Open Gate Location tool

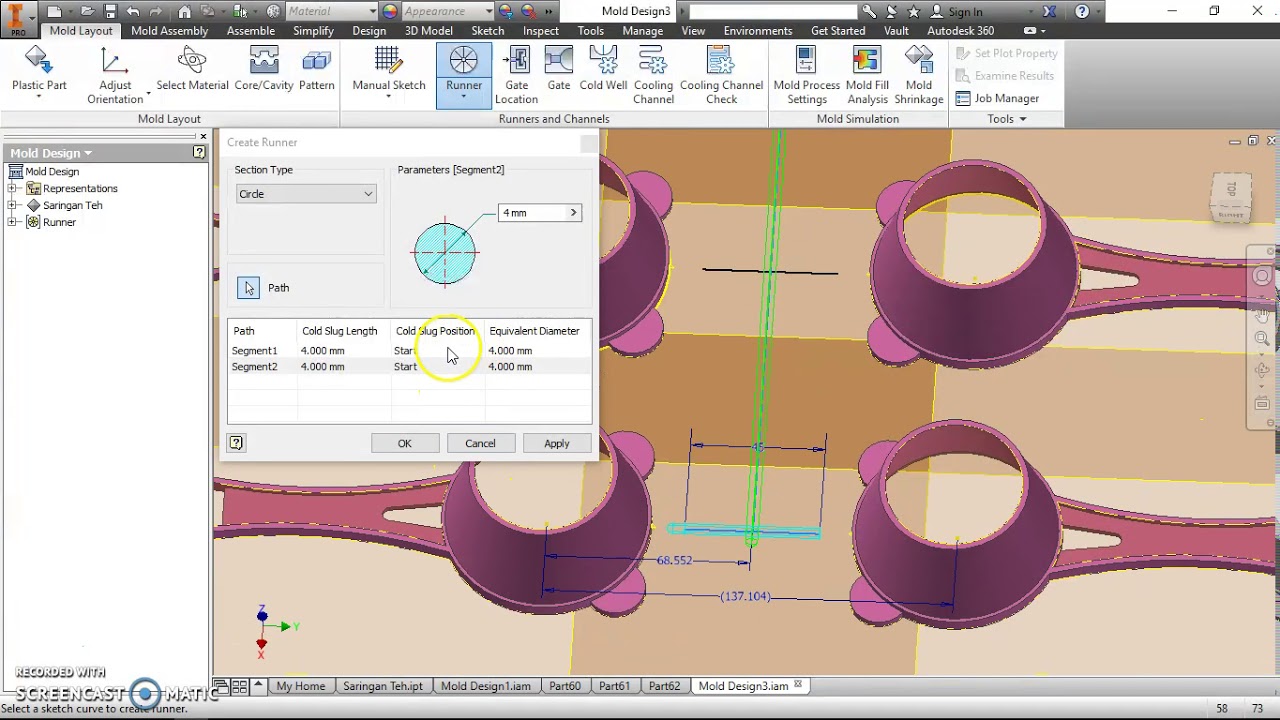click(x=516, y=76)
